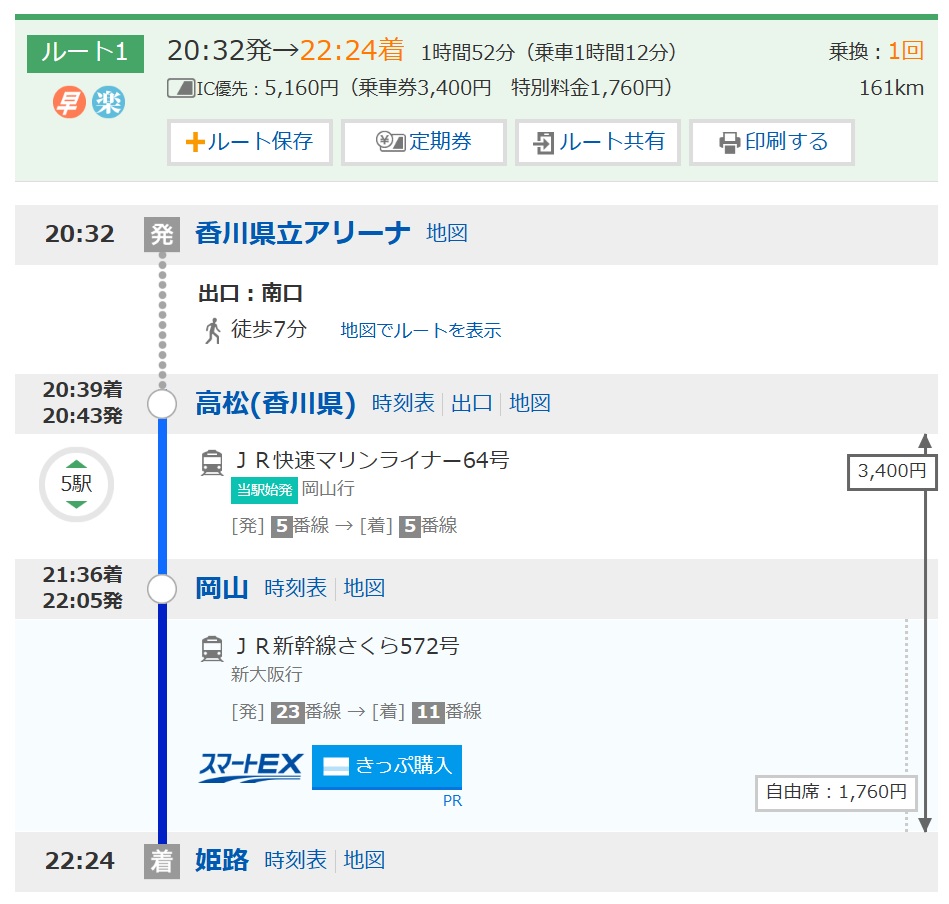Click 地図でルートを表示 link
Viewport: 949px width, 904px height.
[x=421, y=330]
